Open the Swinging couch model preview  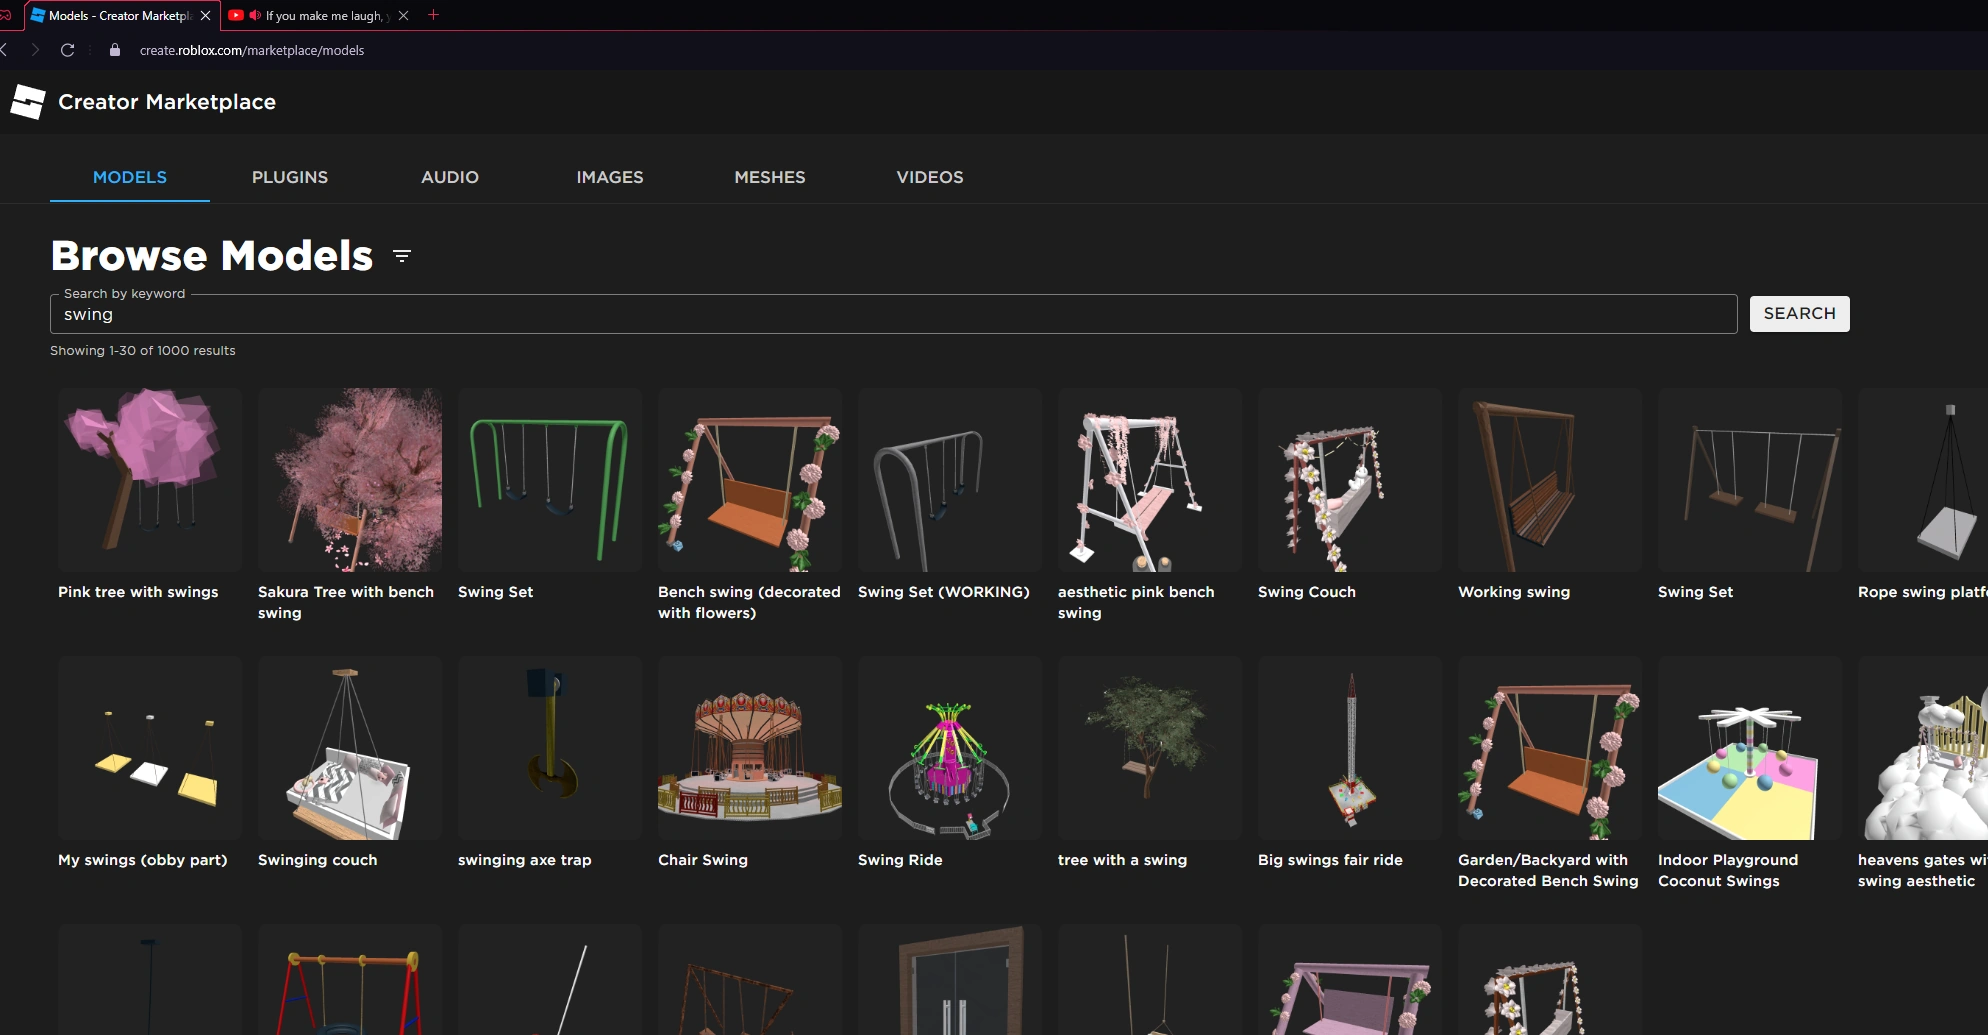coord(349,748)
